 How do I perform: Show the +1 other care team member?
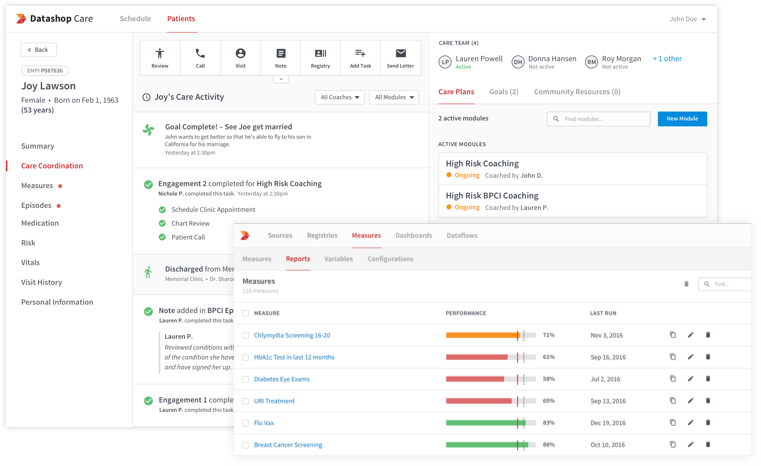coord(667,58)
